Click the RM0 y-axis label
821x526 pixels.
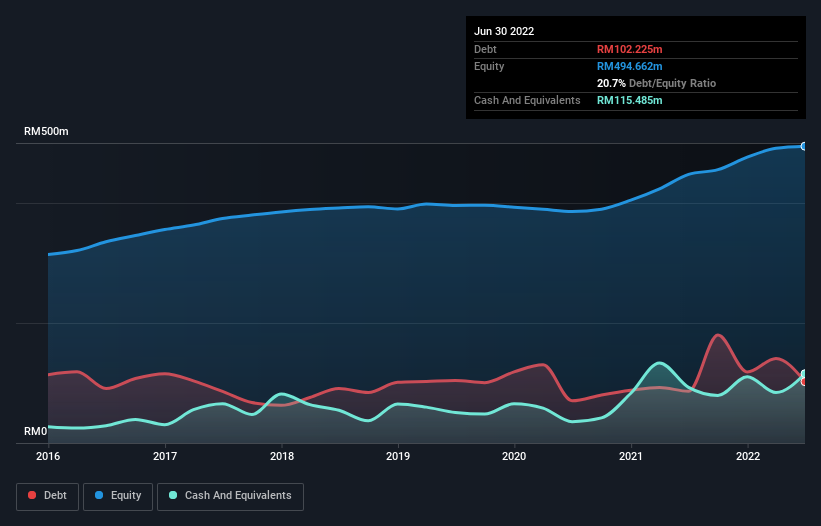[x=35, y=431]
